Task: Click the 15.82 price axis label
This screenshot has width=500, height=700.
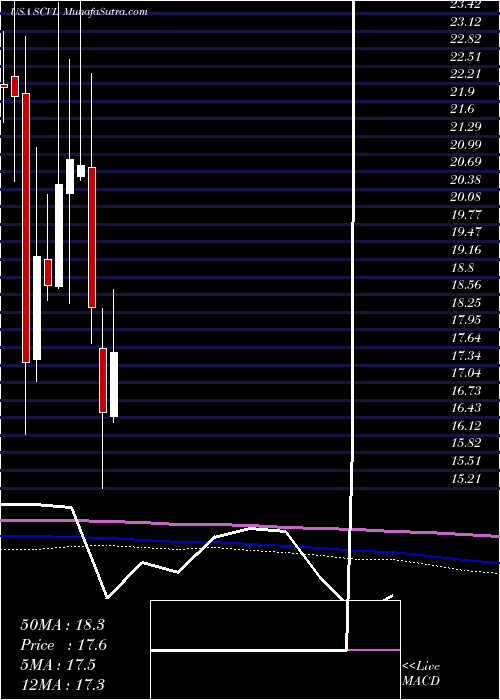Action: pyautogui.click(x=466, y=444)
